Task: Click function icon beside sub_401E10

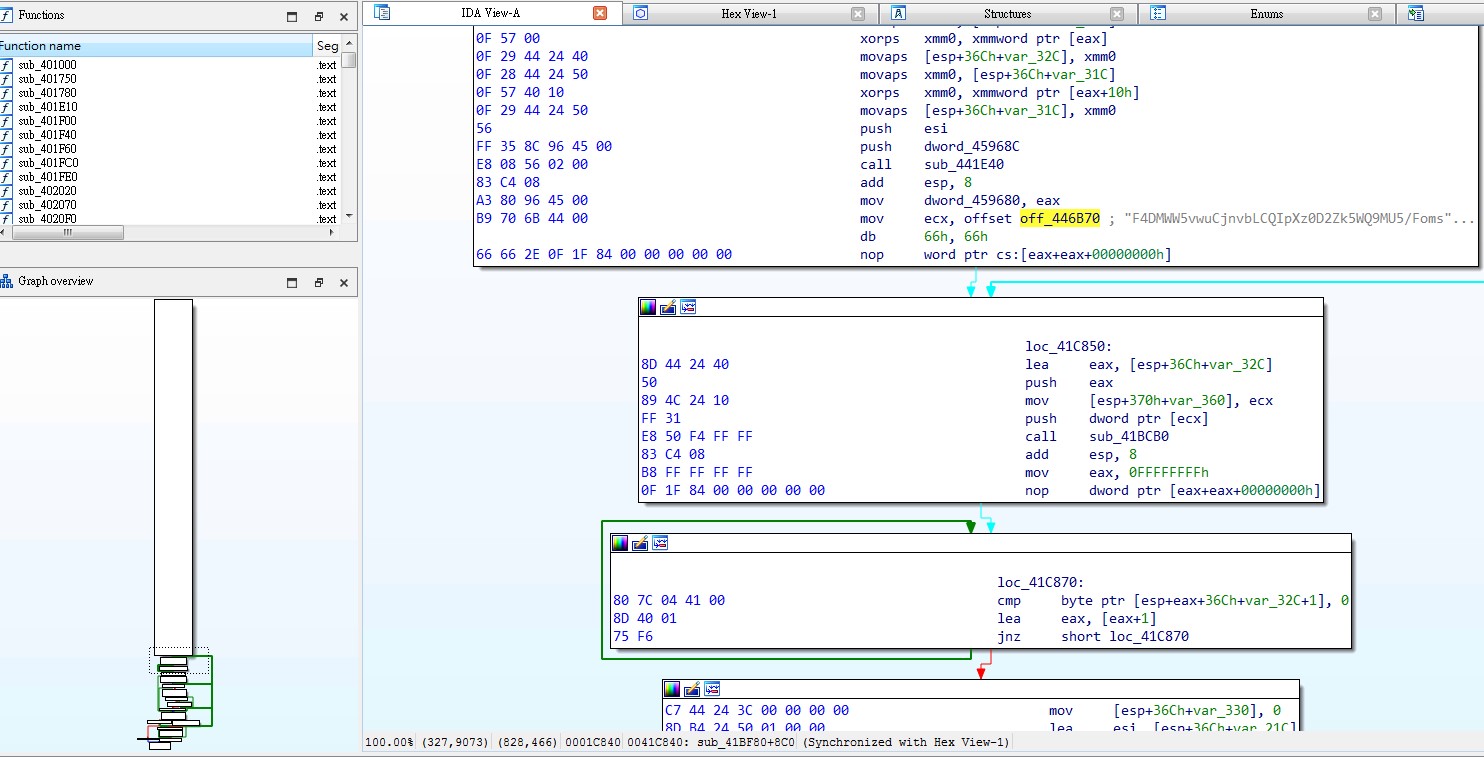Action: [6, 107]
